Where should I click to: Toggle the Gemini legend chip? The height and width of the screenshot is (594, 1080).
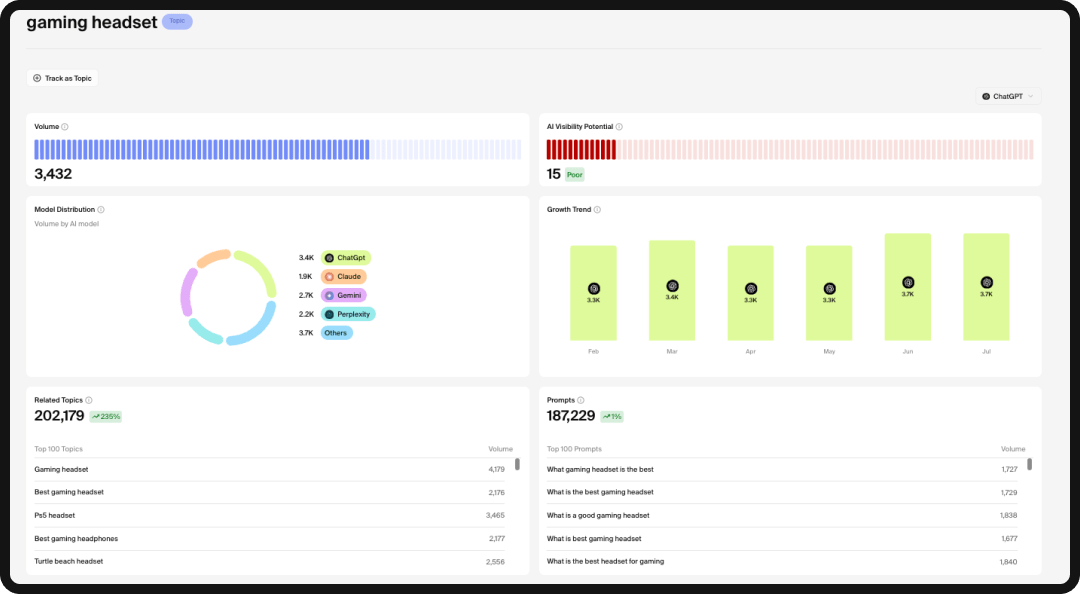343,295
